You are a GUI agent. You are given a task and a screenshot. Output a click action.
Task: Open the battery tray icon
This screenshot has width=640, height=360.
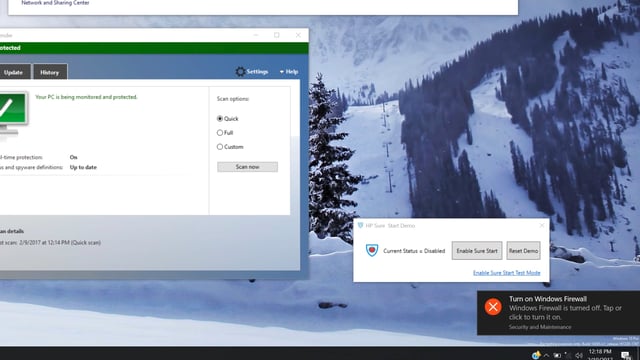pyautogui.click(x=557, y=355)
